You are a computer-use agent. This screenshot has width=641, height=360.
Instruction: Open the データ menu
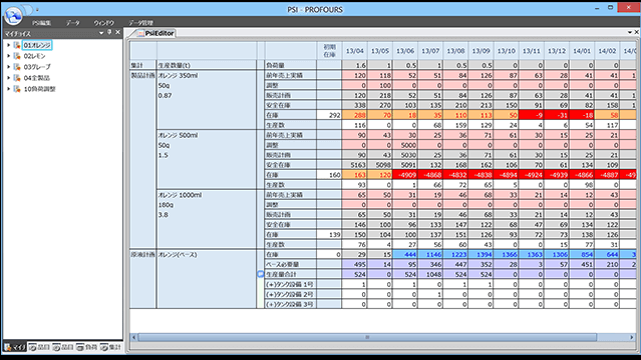(73, 23)
